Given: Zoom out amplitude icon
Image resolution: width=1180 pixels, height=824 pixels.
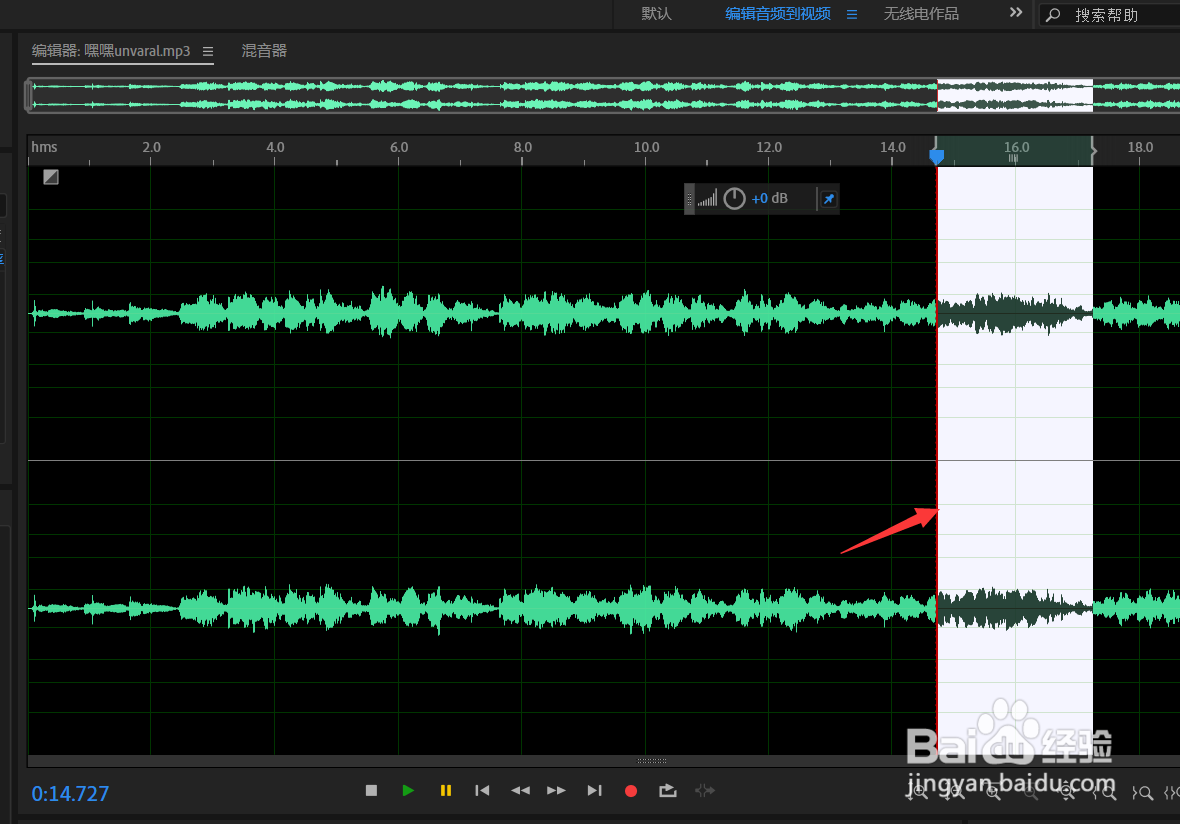Looking at the screenshot, I should pyautogui.click(x=954, y=792).
